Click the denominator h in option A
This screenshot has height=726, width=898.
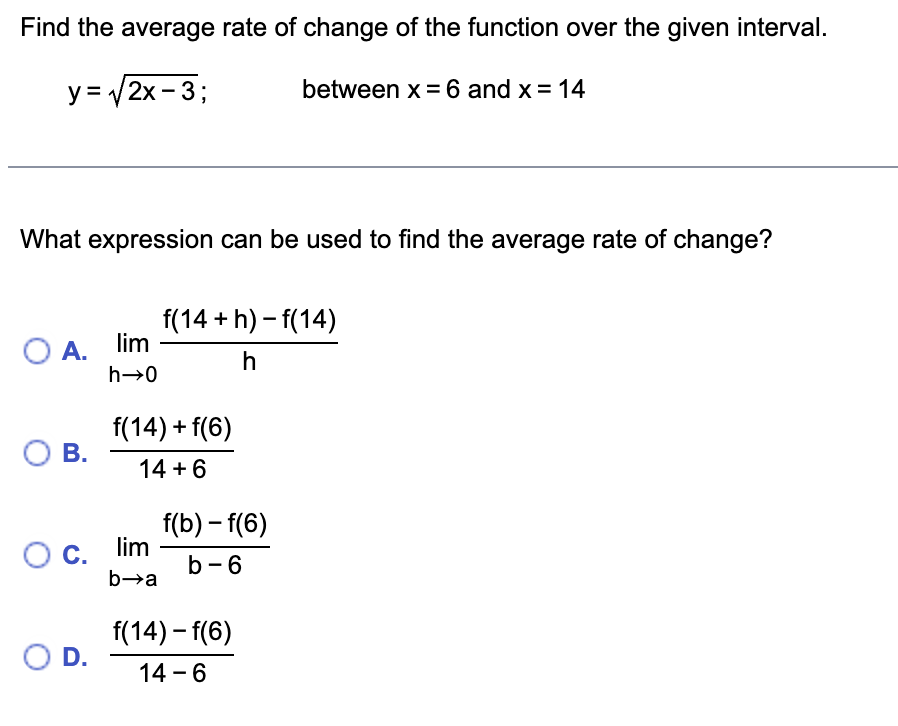click(x=248, y=363)
